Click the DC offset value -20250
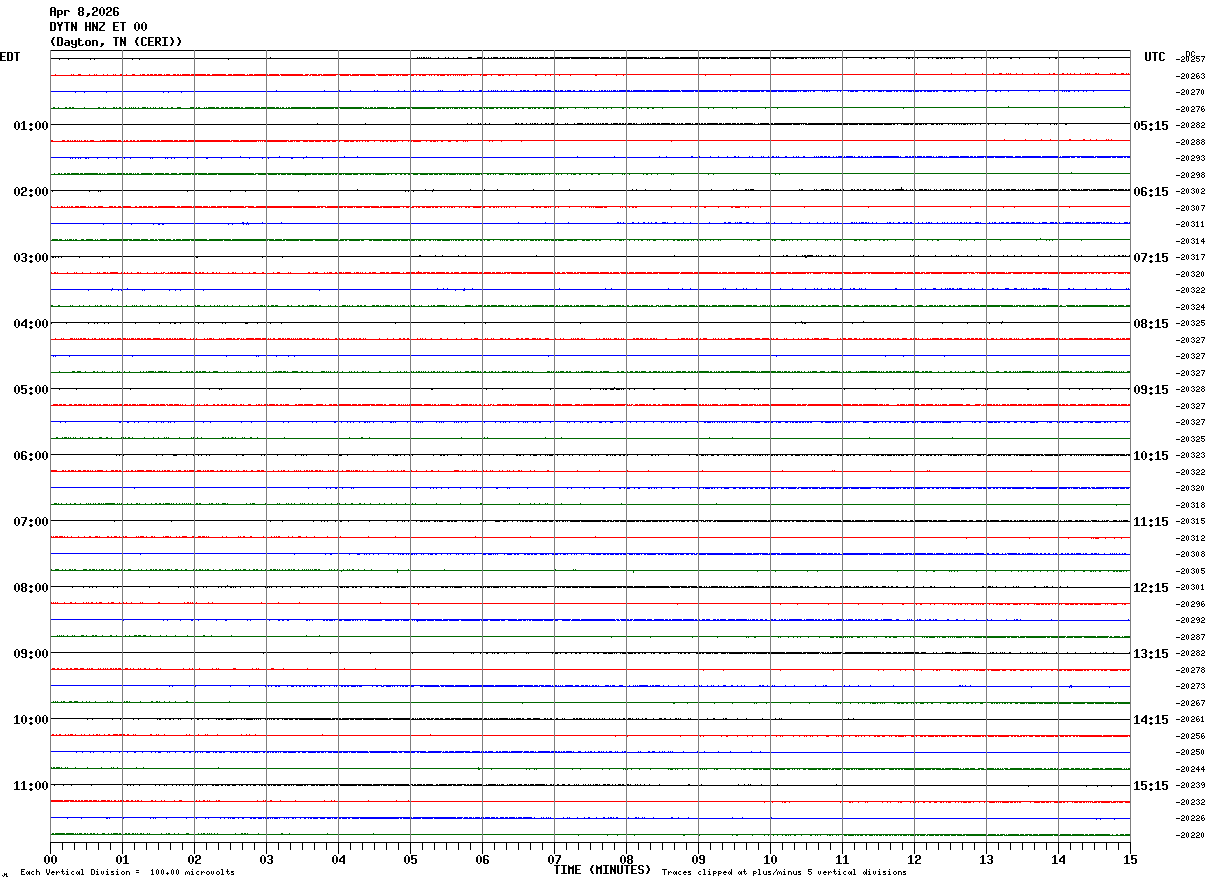This screenshot has width=1210, height=886. [1191, 753]
